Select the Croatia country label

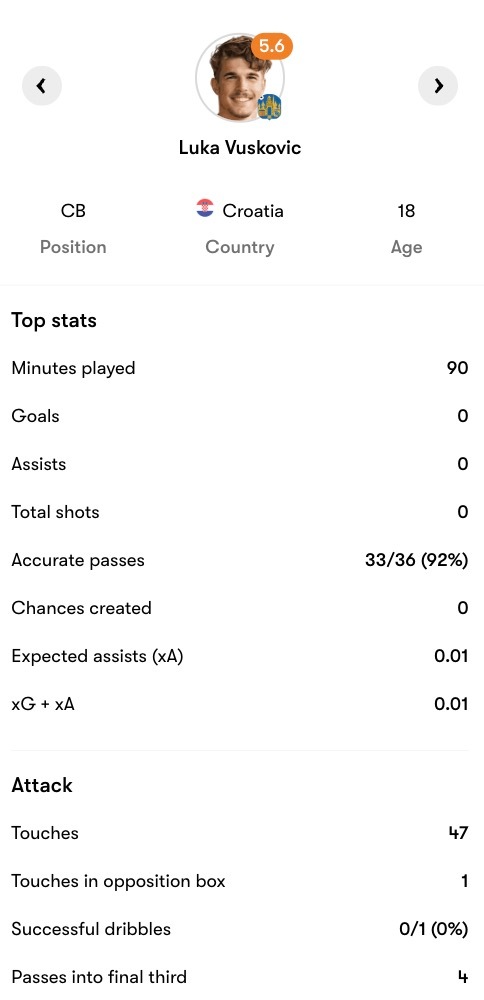click(253, 210)
